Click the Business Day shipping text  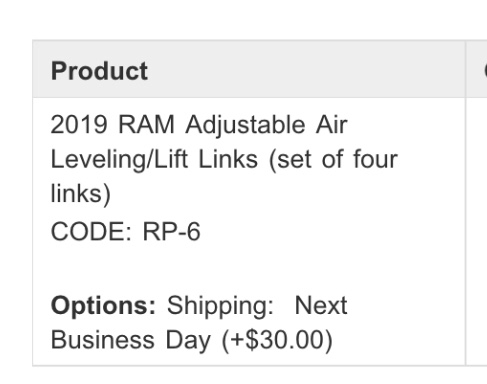click(x=131, y=340)
